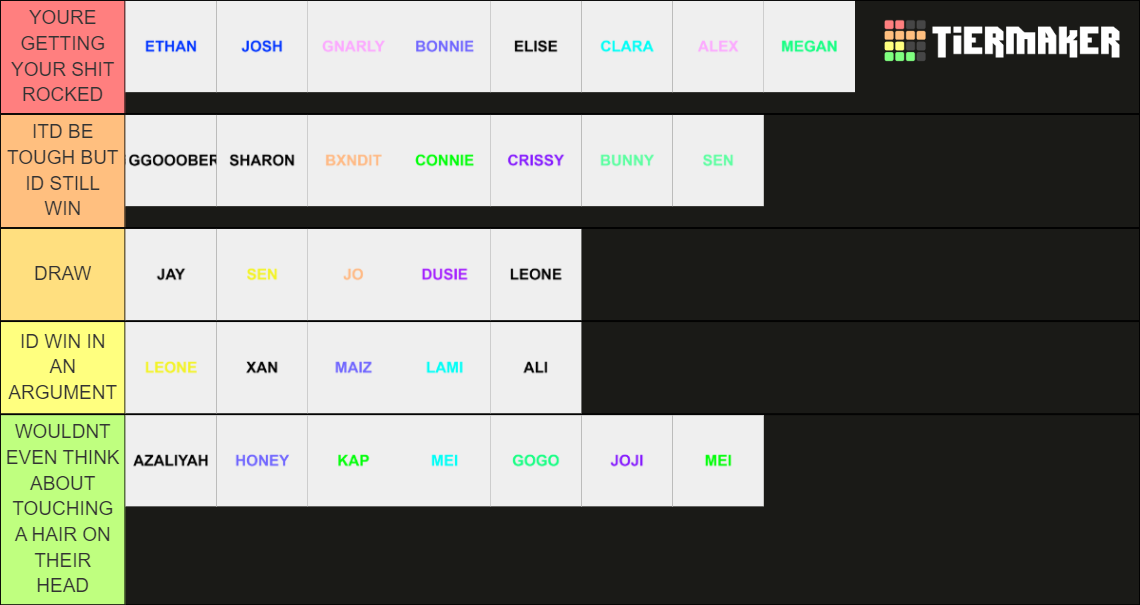Click the green WOULDNT EVEN THINK tier label
This screenshot has width=1140, height=605.
coord(62,508)
